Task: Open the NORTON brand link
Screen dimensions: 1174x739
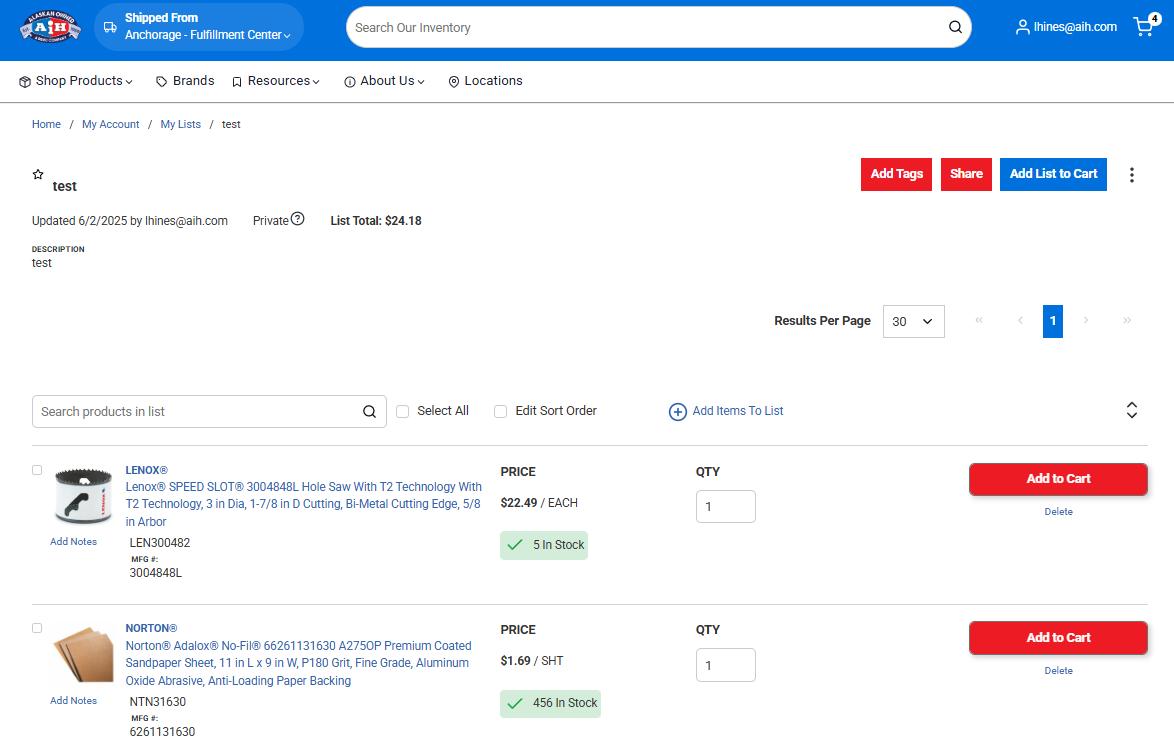Action: click(x=151, y=628)
